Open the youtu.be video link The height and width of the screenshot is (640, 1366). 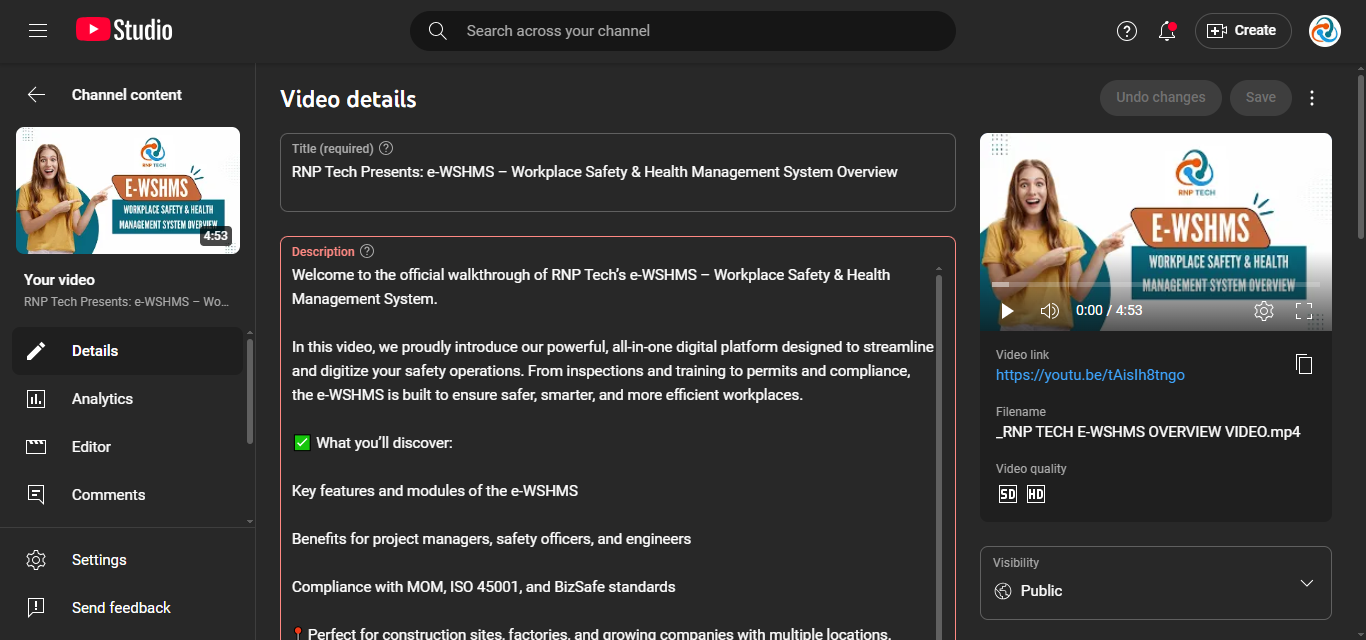click(1090, 375)
